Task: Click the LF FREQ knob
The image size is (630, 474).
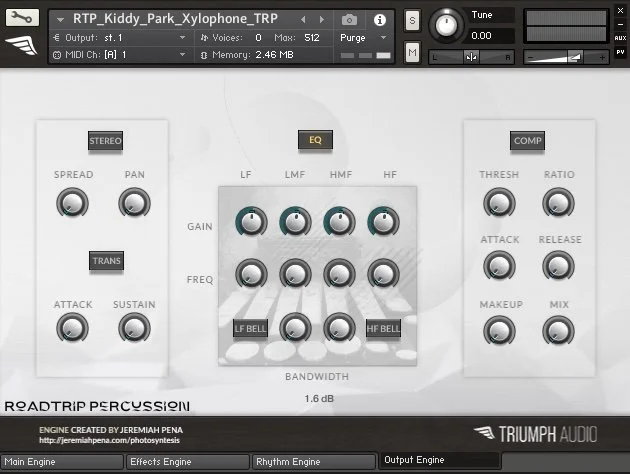Action: point(251,274)
